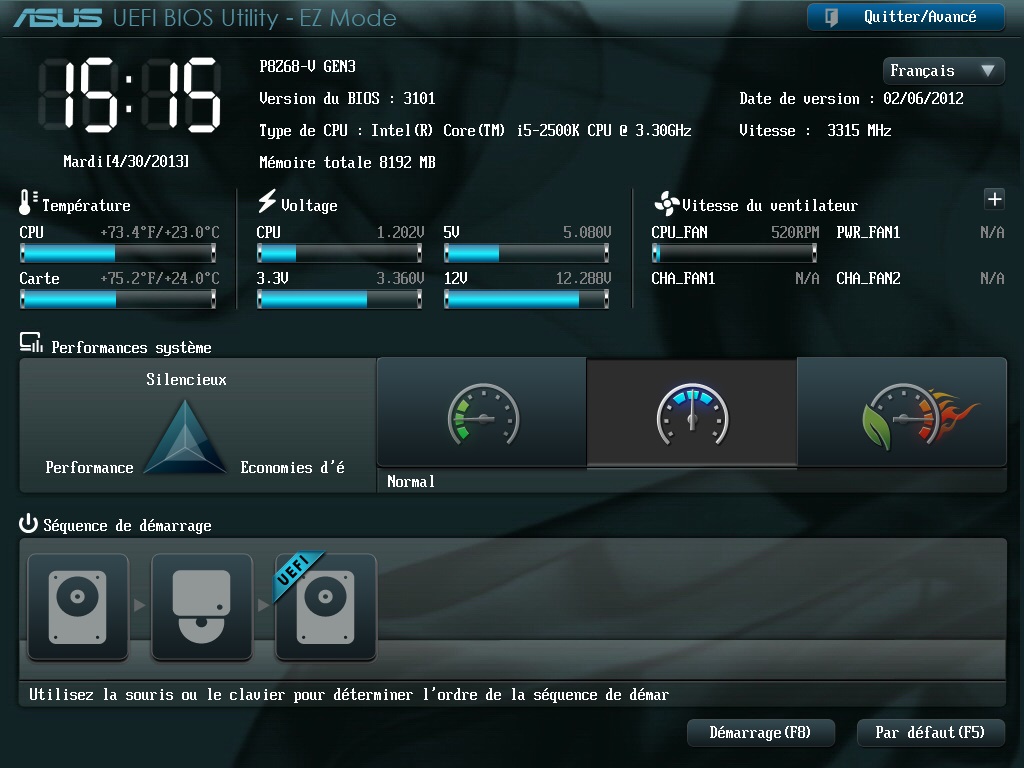Load defaults with Par défaut(F5)
This screenshot has width=1024, height=768.
coord(930,733)
